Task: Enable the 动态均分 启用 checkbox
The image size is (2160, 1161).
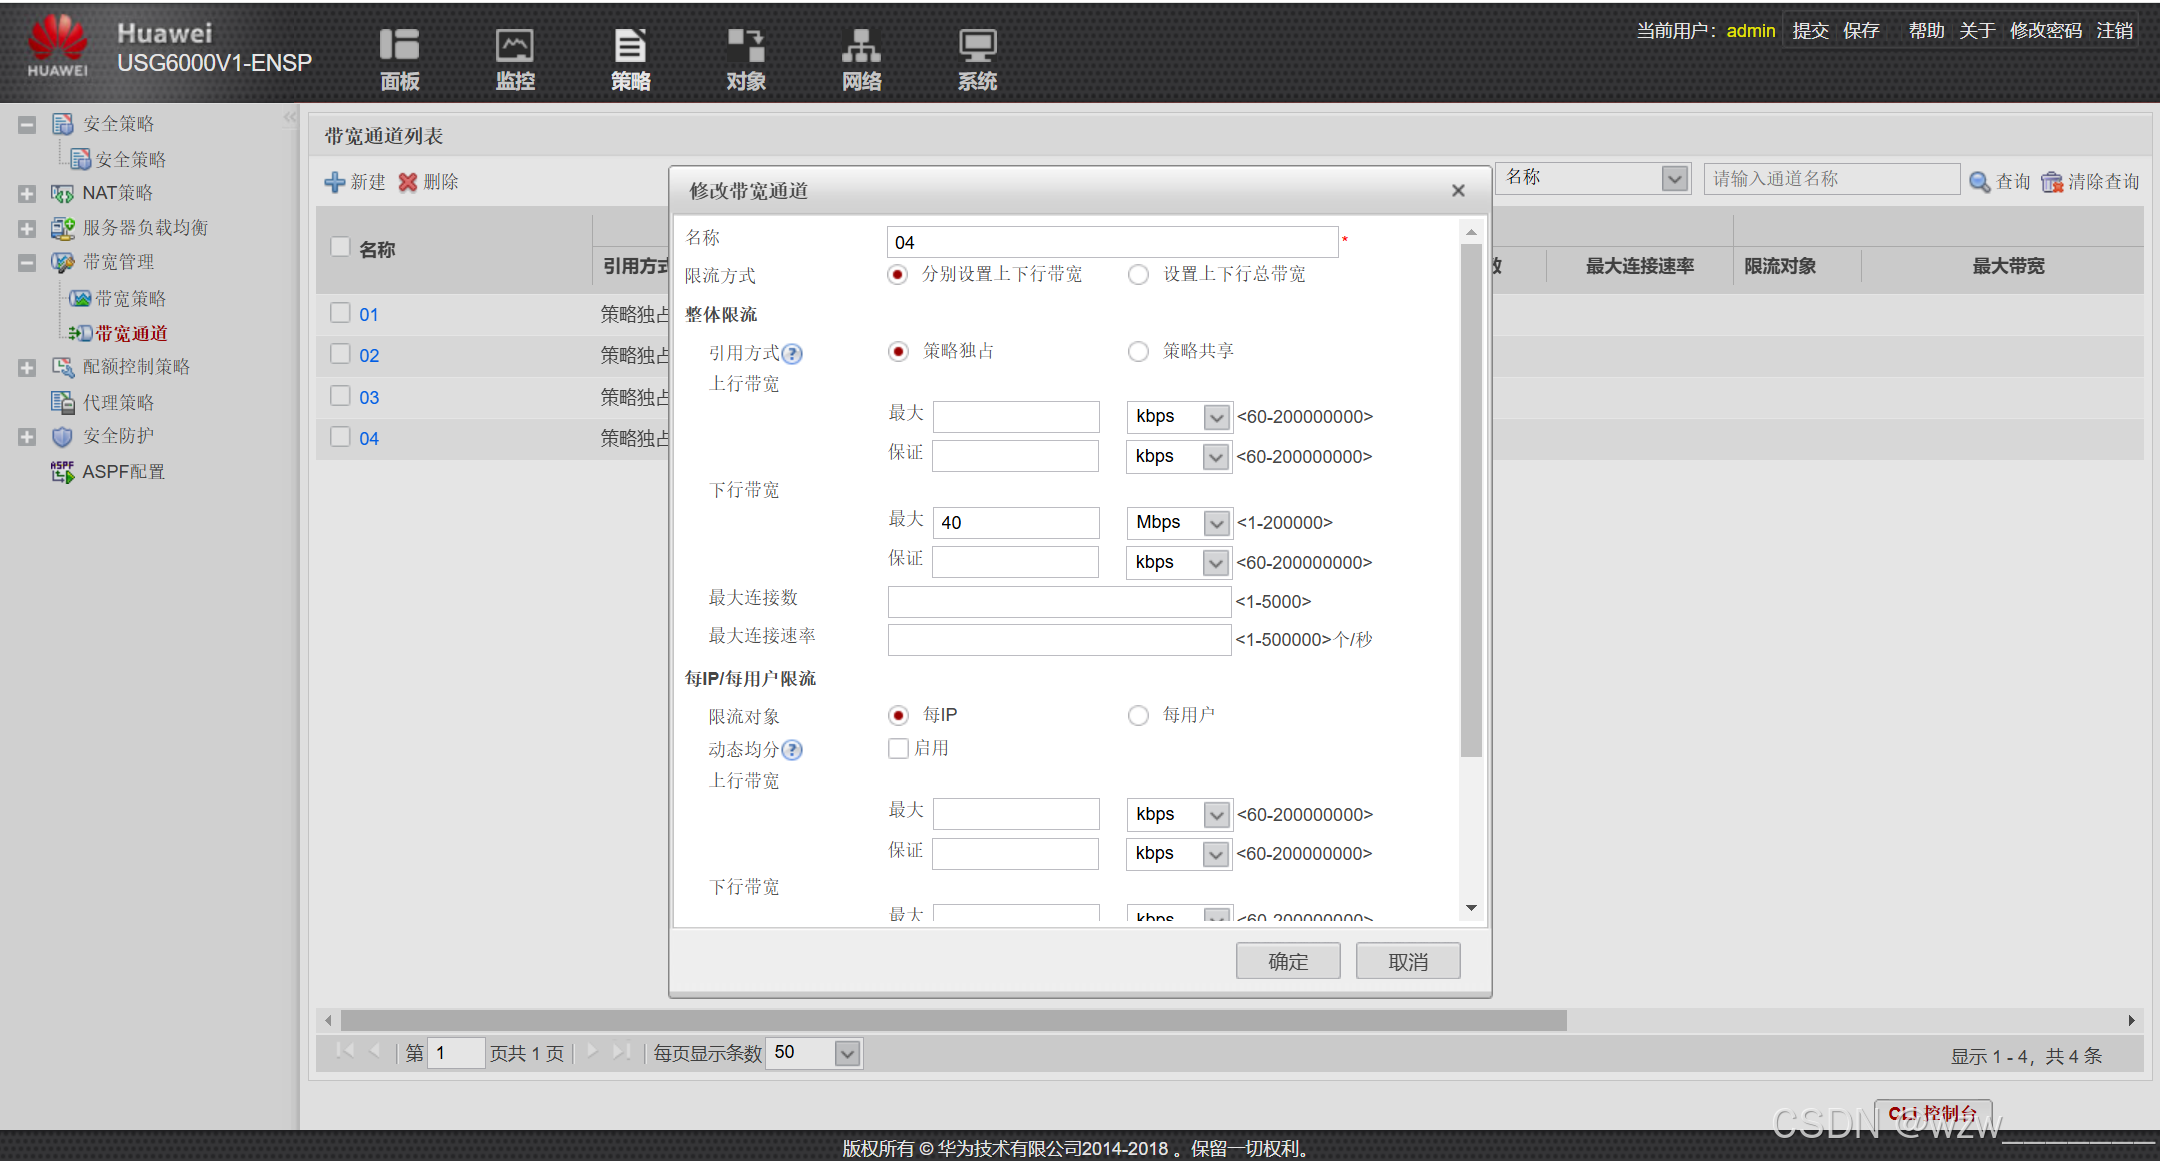Action: pyautogui.click(x=898, y=749)
